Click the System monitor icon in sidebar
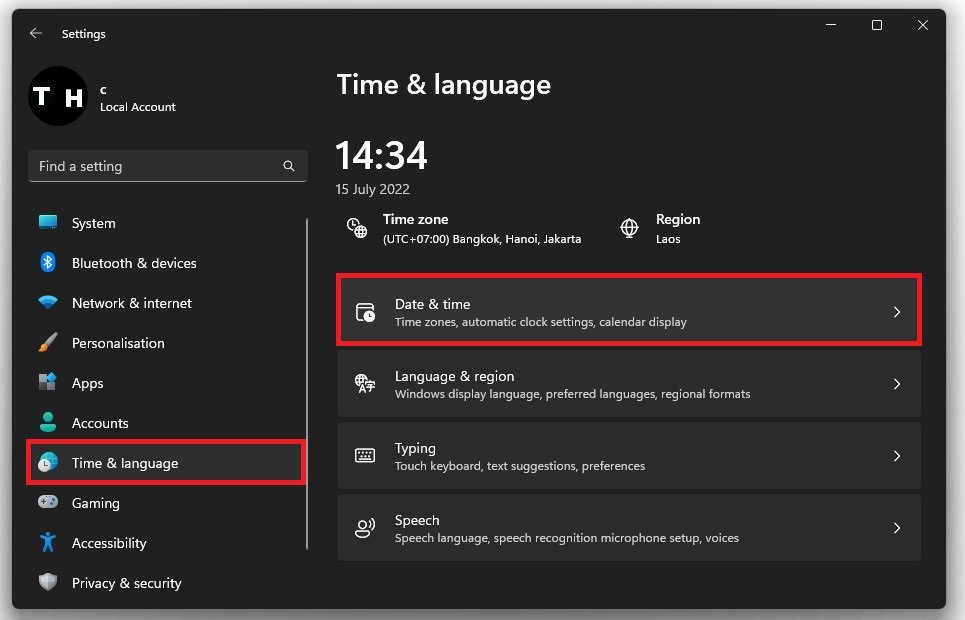This screenshot has height=620, width=965. [x=48, y=222]
